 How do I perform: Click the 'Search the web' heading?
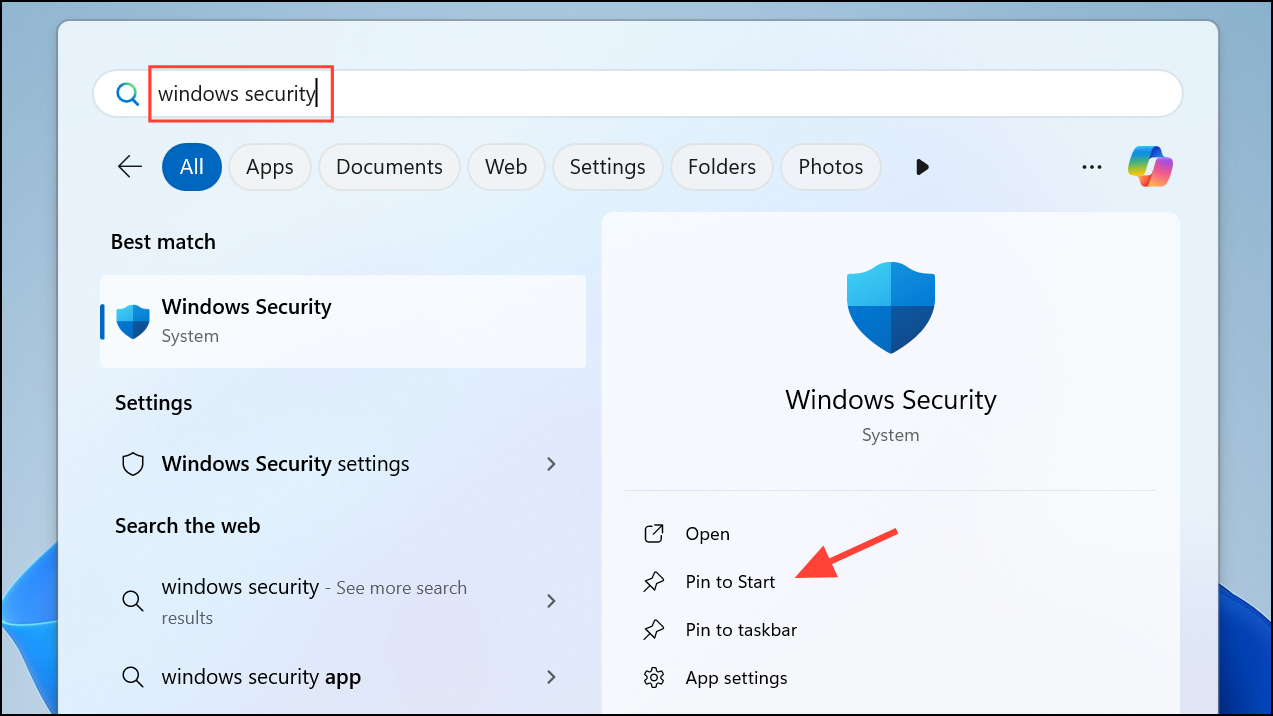[187, 526]
